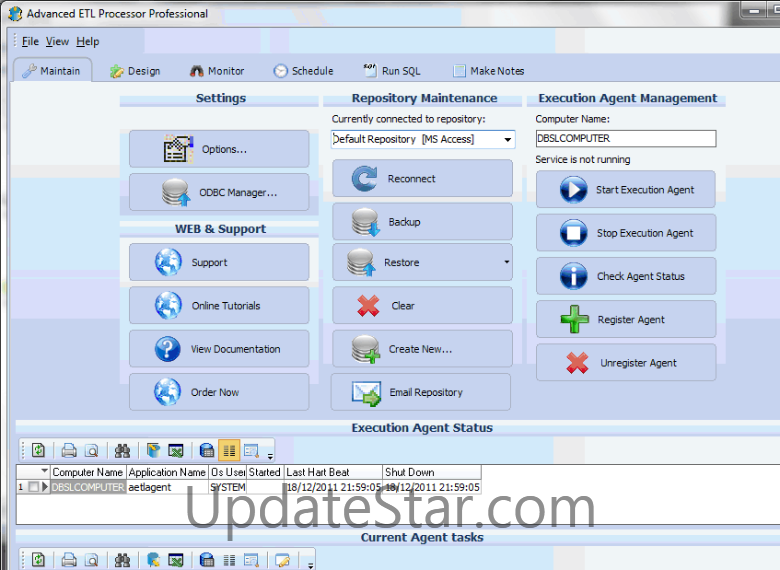This screenshot has height=570, width=780.
Task: Click Stop Execution Agent
Action: pos(626,233)
